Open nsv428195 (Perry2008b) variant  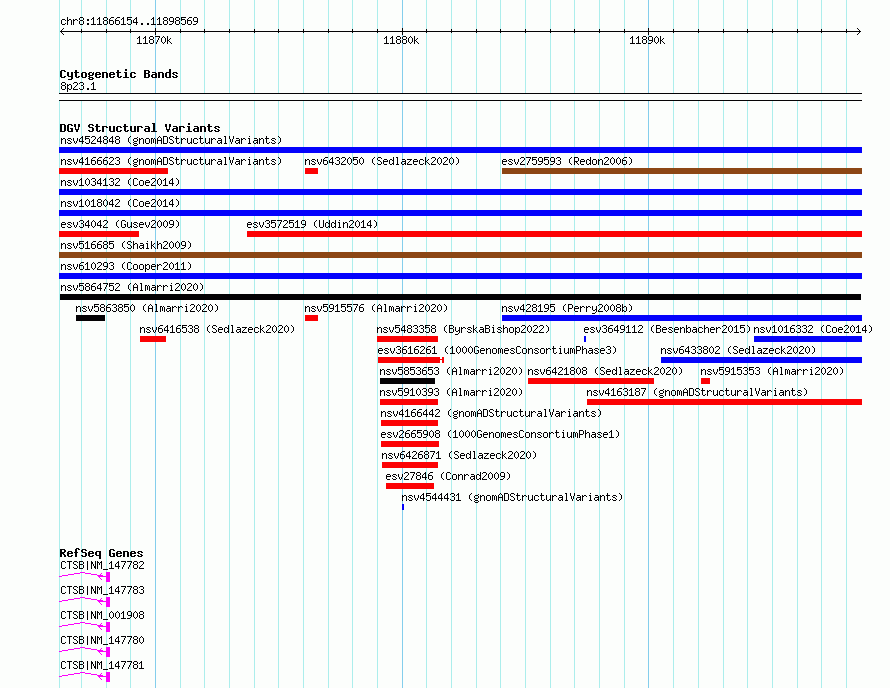click(x=567, y=308)
